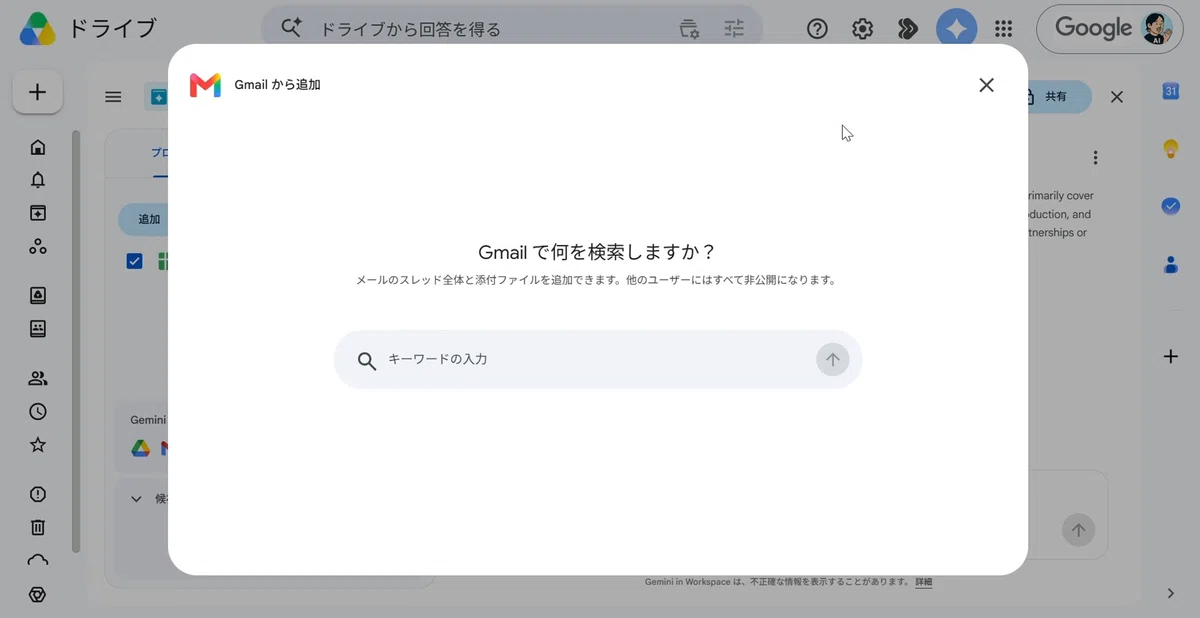This screenshot has width=1200, height=618.
Task: Click the 共有 share button
Action: [1060, 97]
